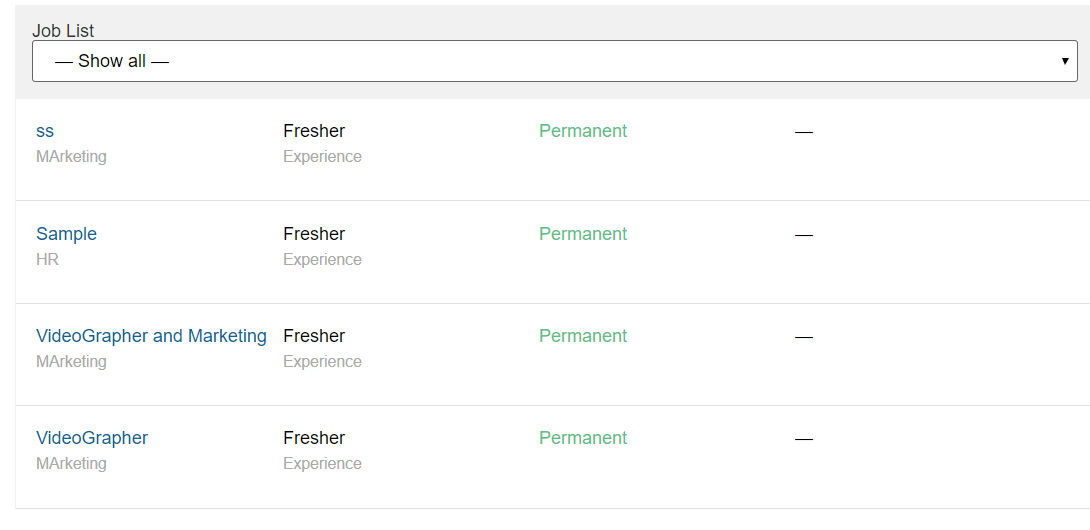This screenshot has width=1090, height=530.
Task: Click the dash in the Sample row
Action: (x=804, y=235)
